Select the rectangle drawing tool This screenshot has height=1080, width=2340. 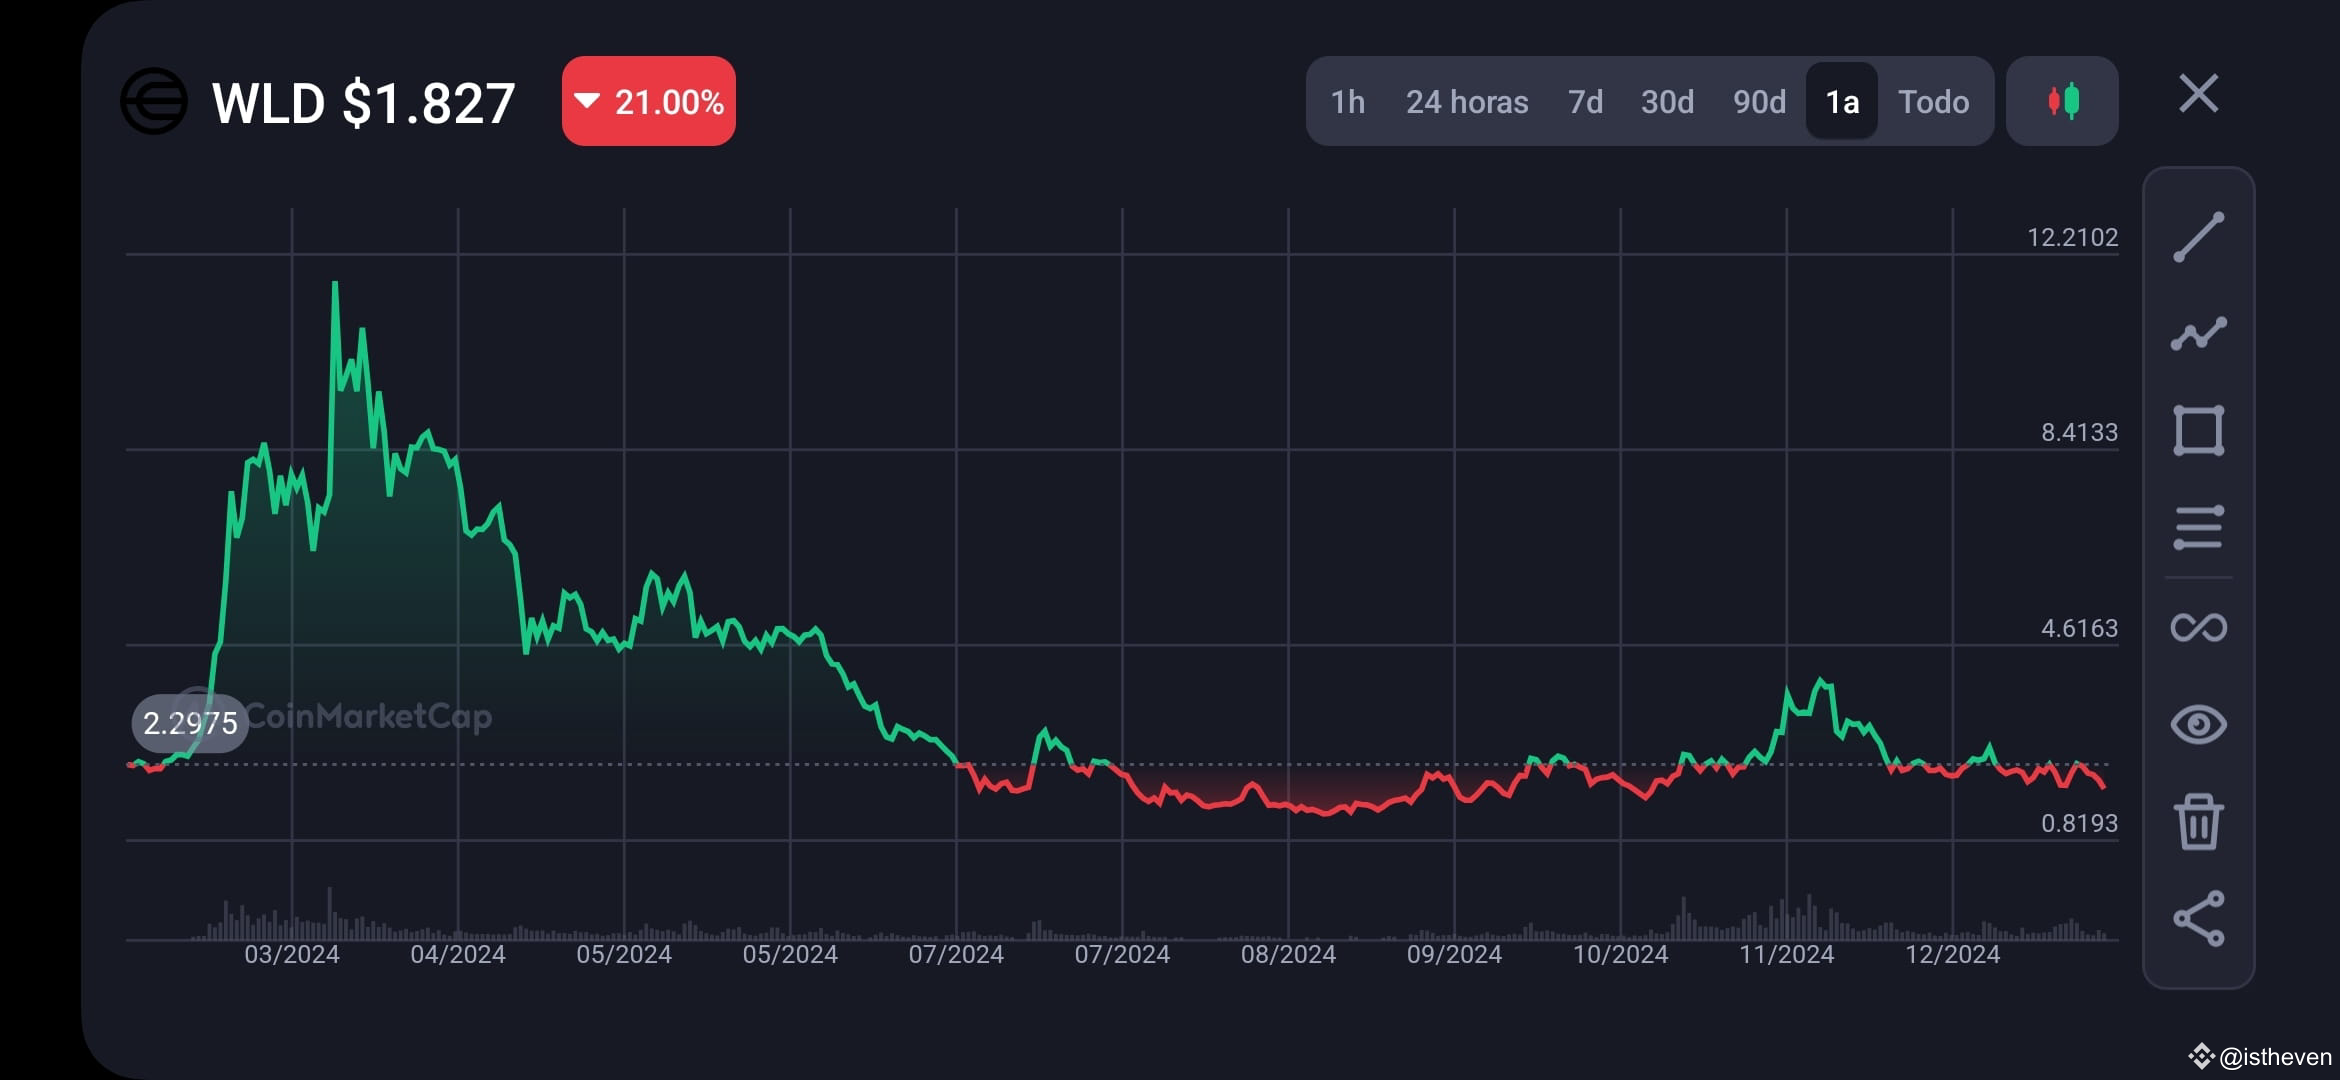pos(2198,431)
